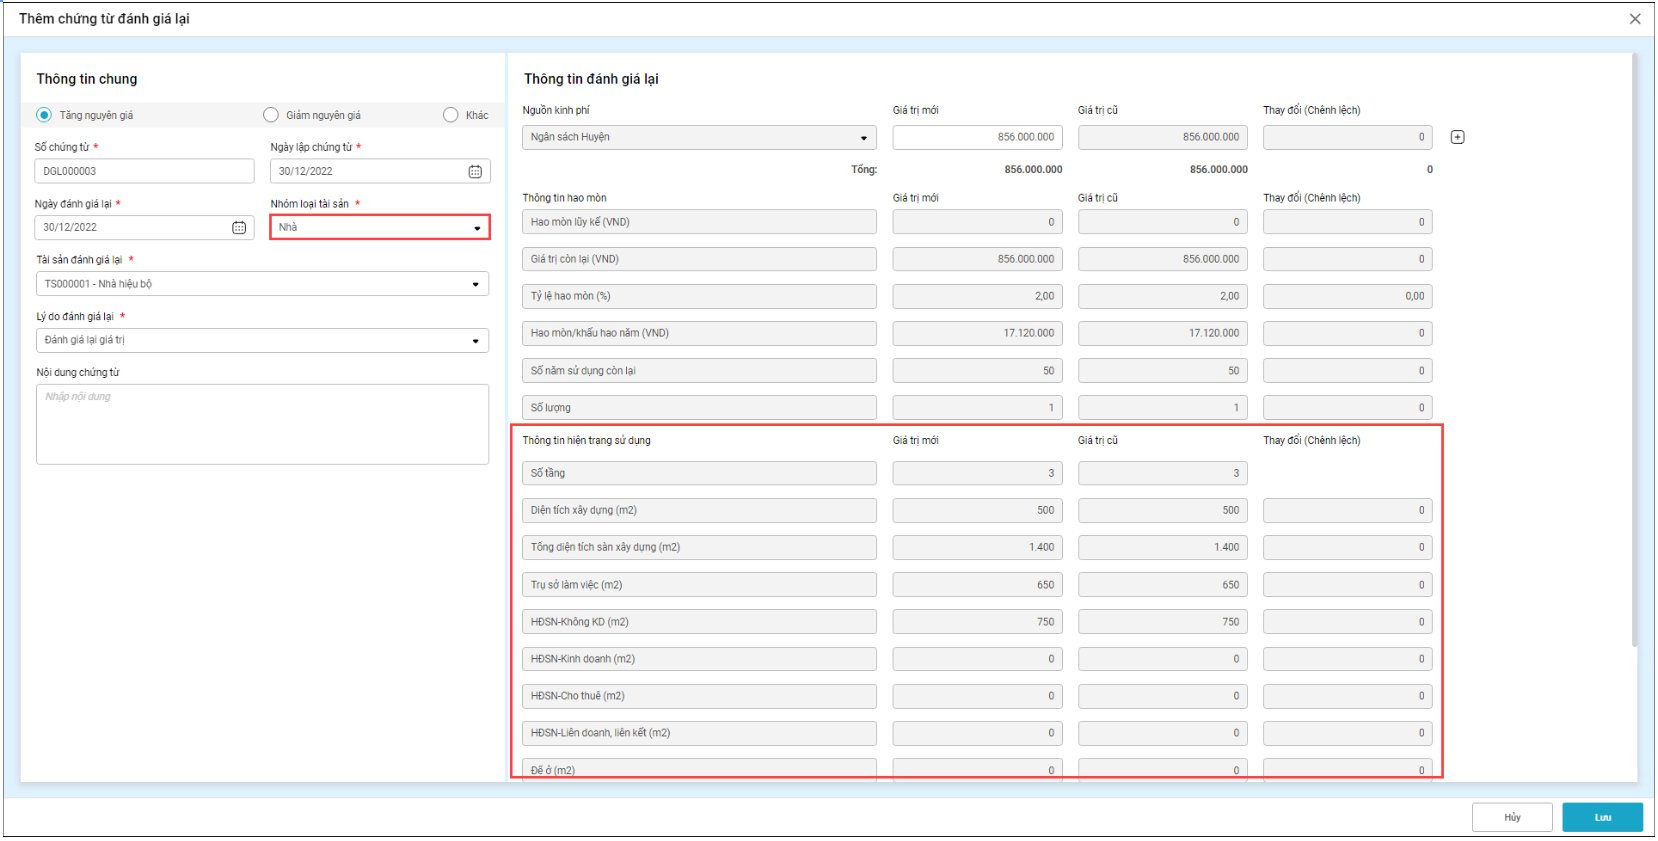Open calendar for Ngày lập chứng từ
1658x841 pixels.
click(x=475, y=172)
